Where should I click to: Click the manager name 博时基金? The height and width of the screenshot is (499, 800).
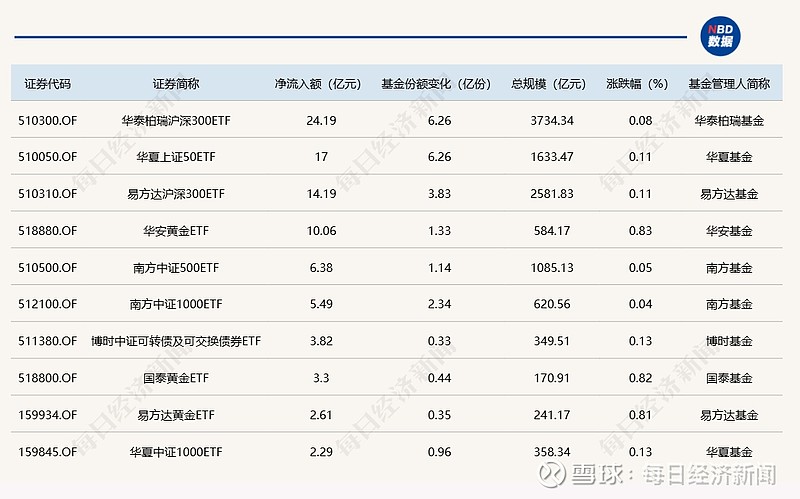[x=729, y=341]
